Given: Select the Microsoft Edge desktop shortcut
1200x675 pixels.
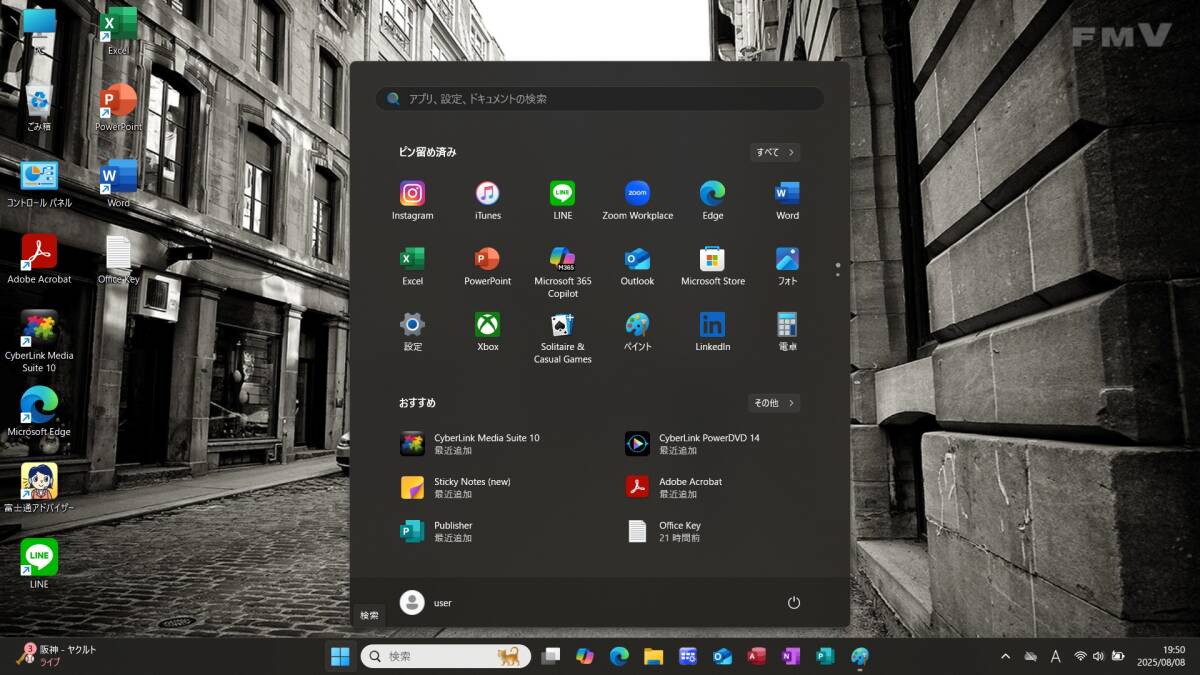Looking at the screenshot, I should tap(39, 412).
